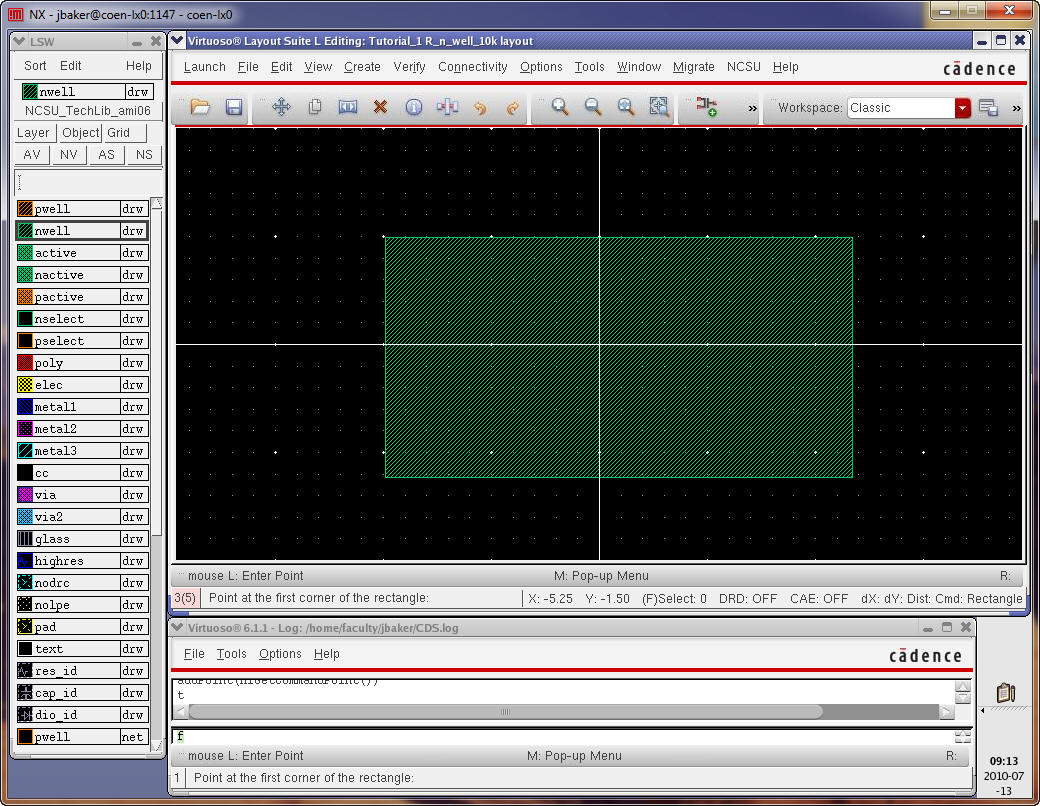Click the Zoom In magnifier icon

click(x=560, y=107)
